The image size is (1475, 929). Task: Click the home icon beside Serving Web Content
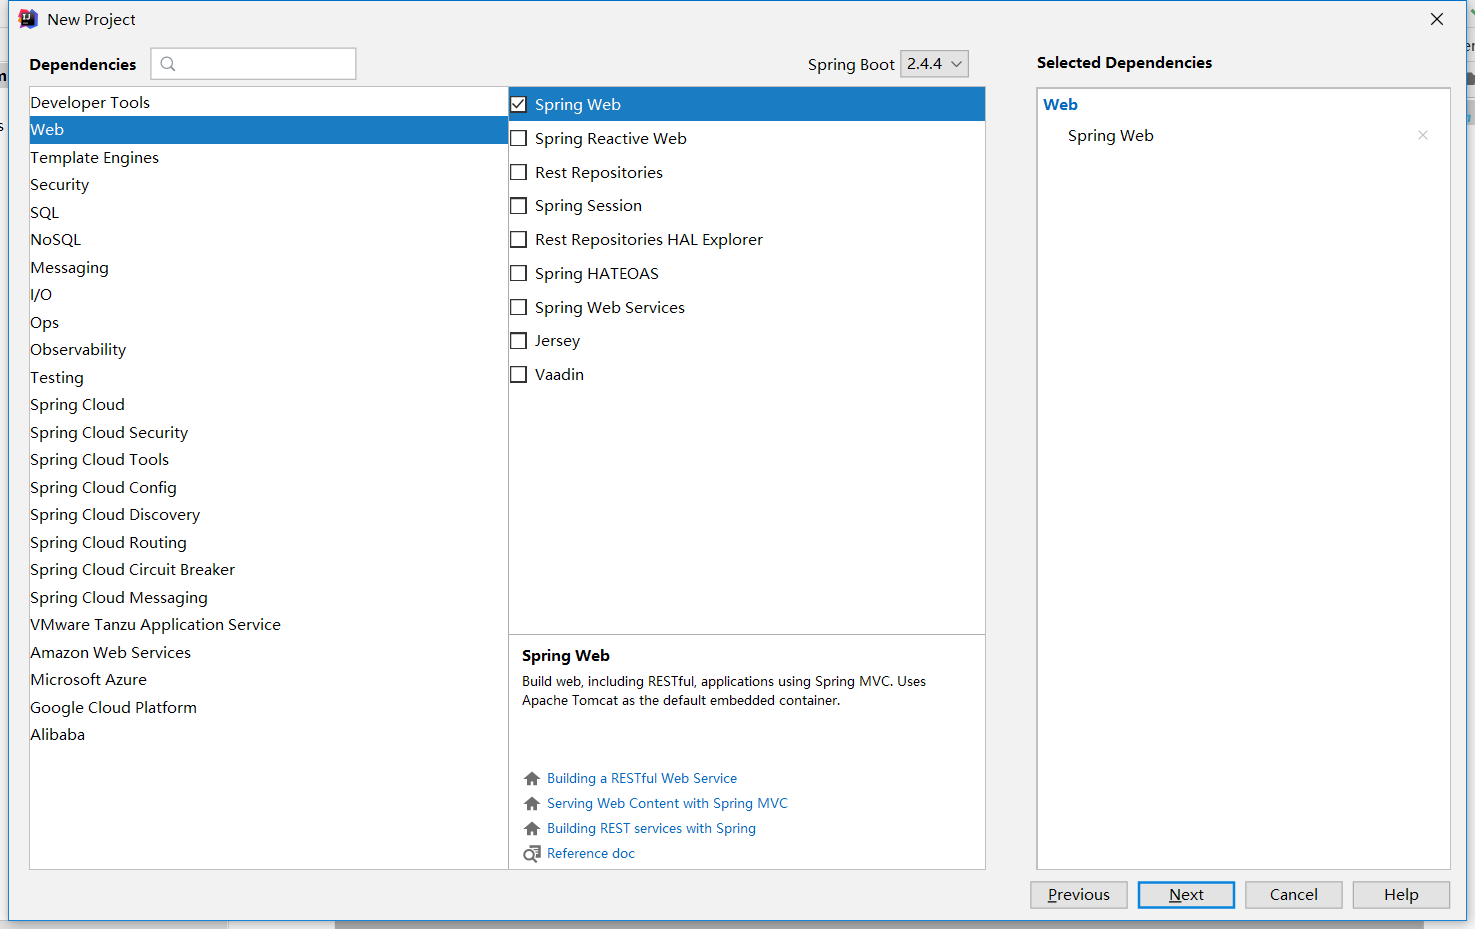click(532, 803)
